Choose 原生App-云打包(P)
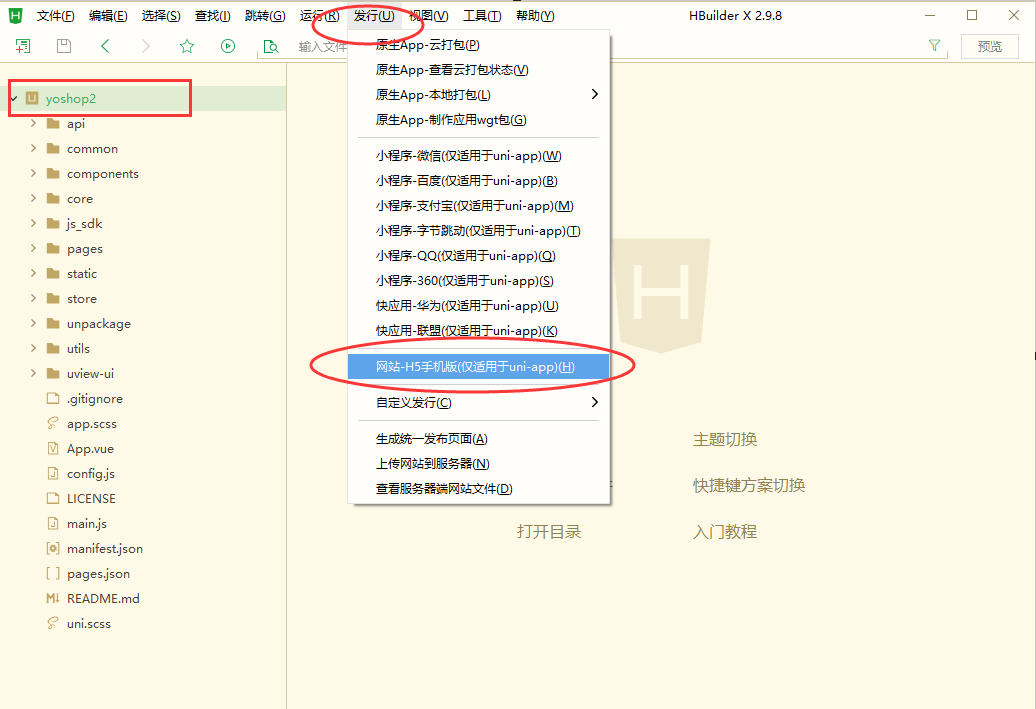 coord(478,45)
